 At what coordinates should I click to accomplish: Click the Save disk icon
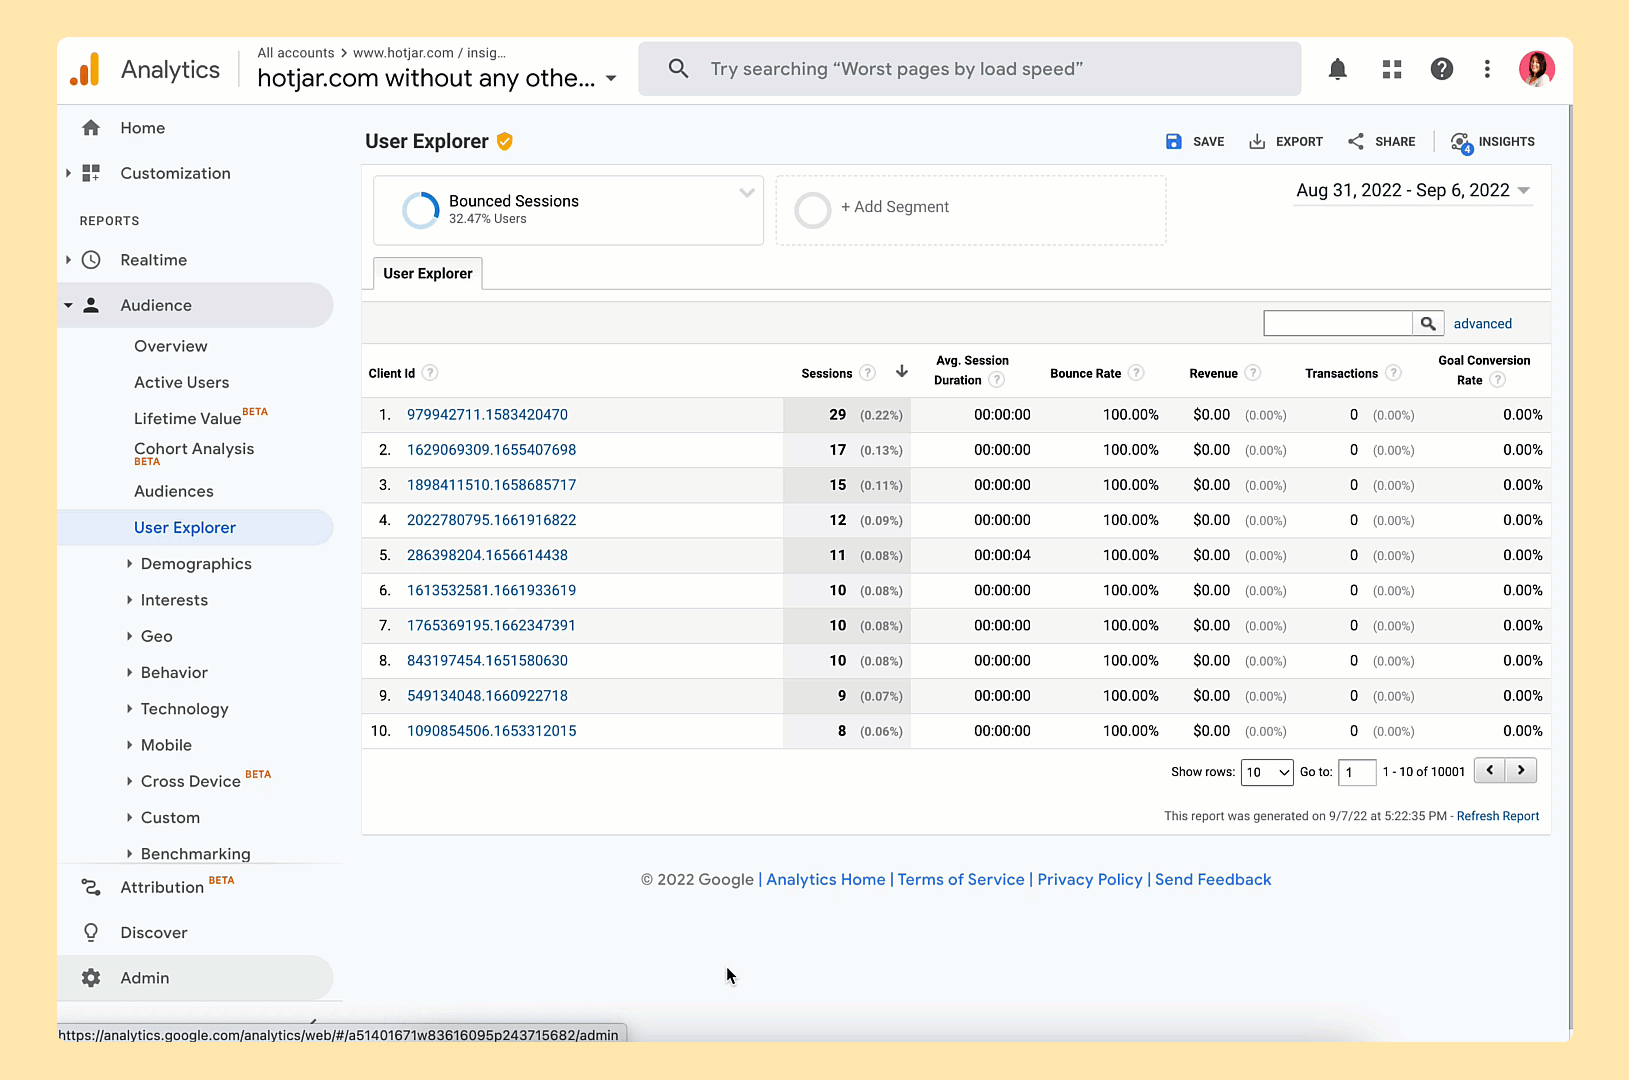coord(1174,142)
